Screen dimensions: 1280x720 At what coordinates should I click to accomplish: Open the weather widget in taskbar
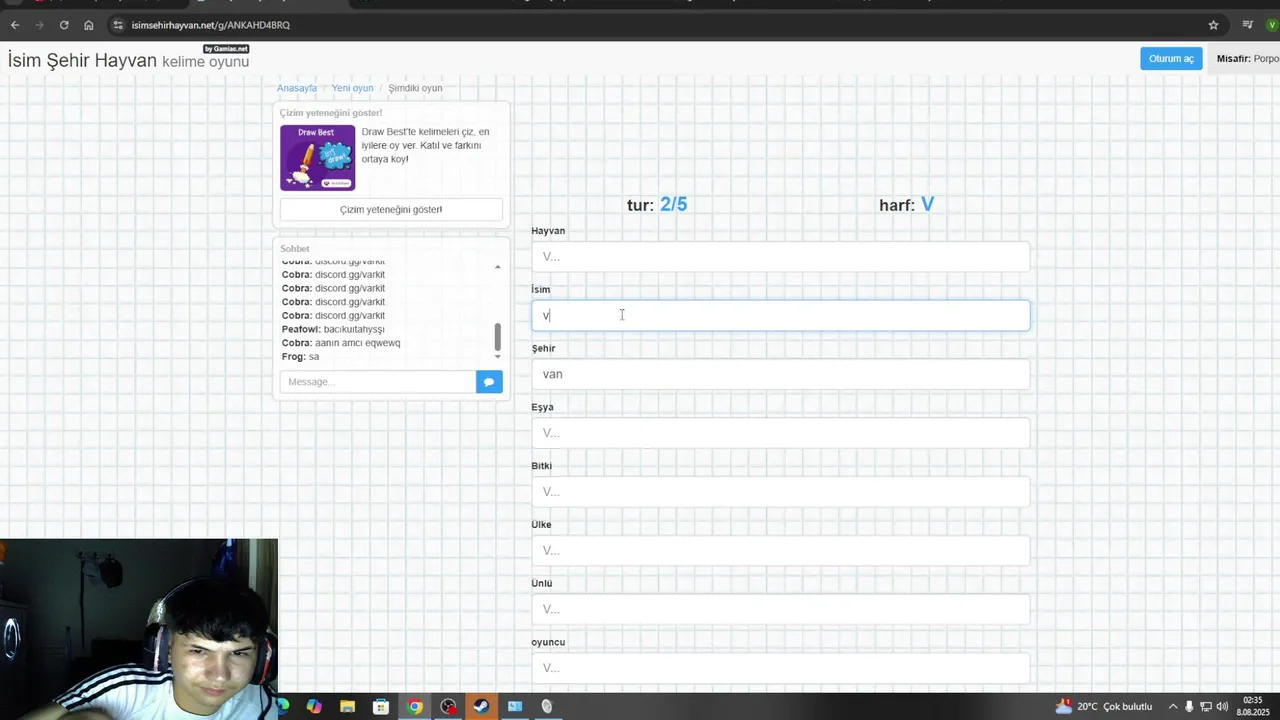click(1104, 707)
